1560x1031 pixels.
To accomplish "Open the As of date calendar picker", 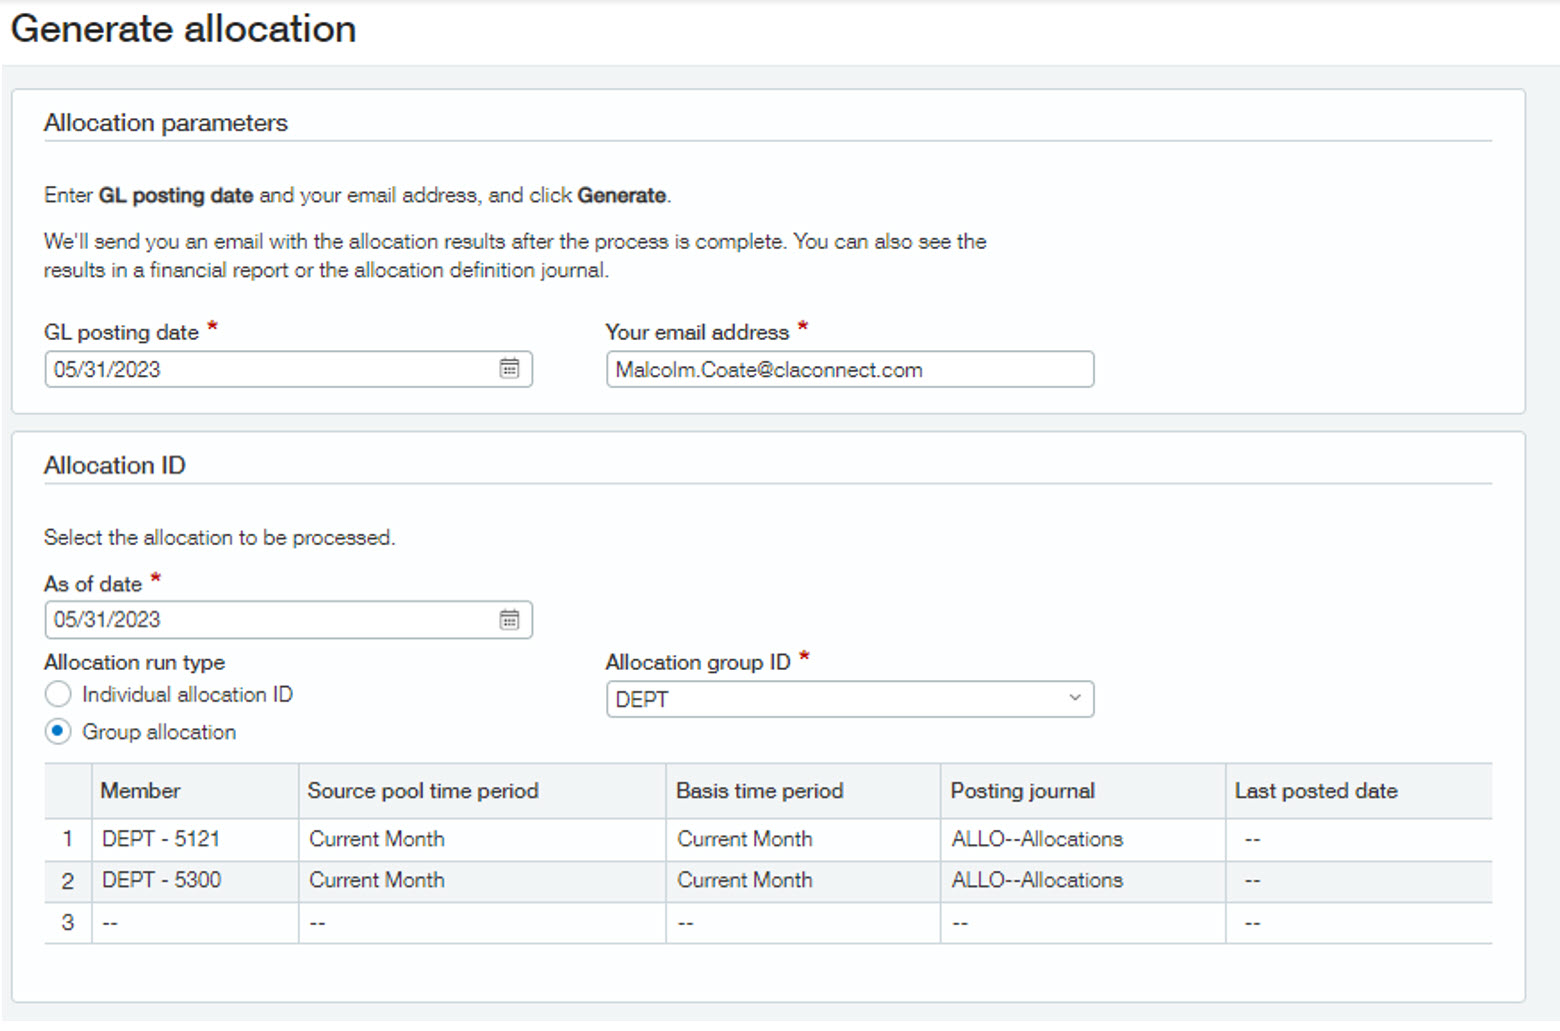I will coord(509,620).
